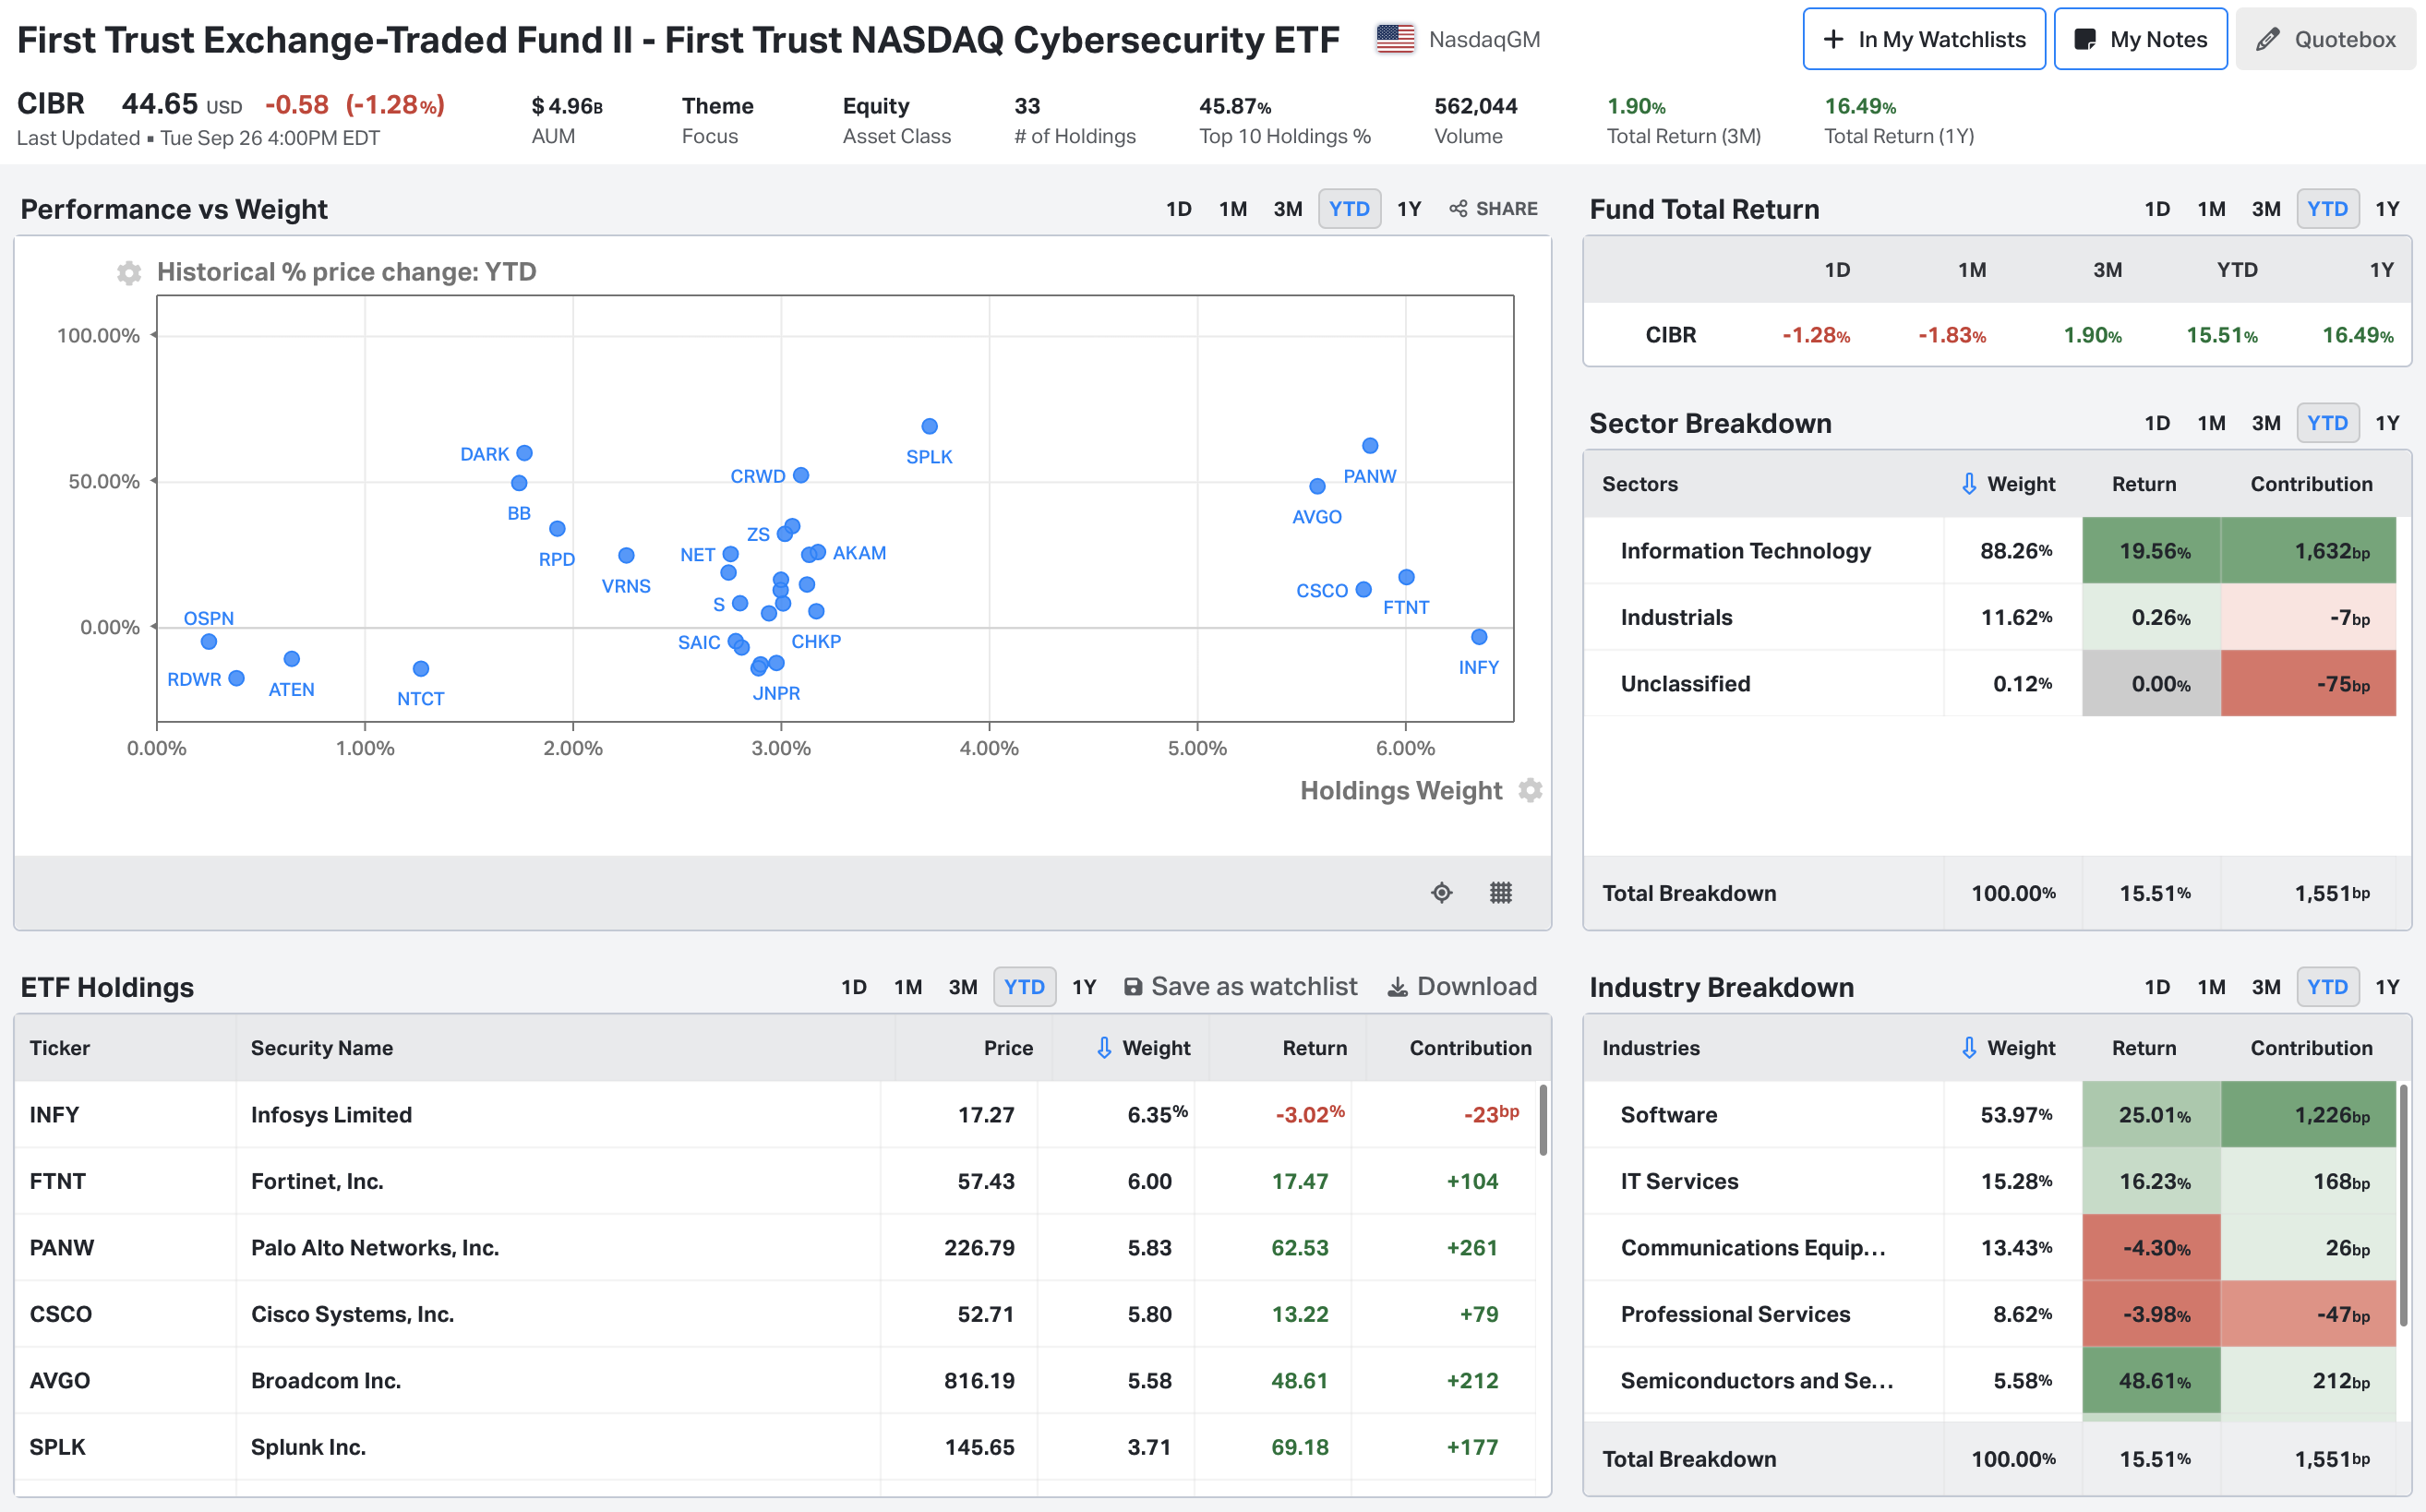Switch to grid view icon below chart
Image resolution: width=2426 pixels, height=1512 pixels.
pos(1500,892)
